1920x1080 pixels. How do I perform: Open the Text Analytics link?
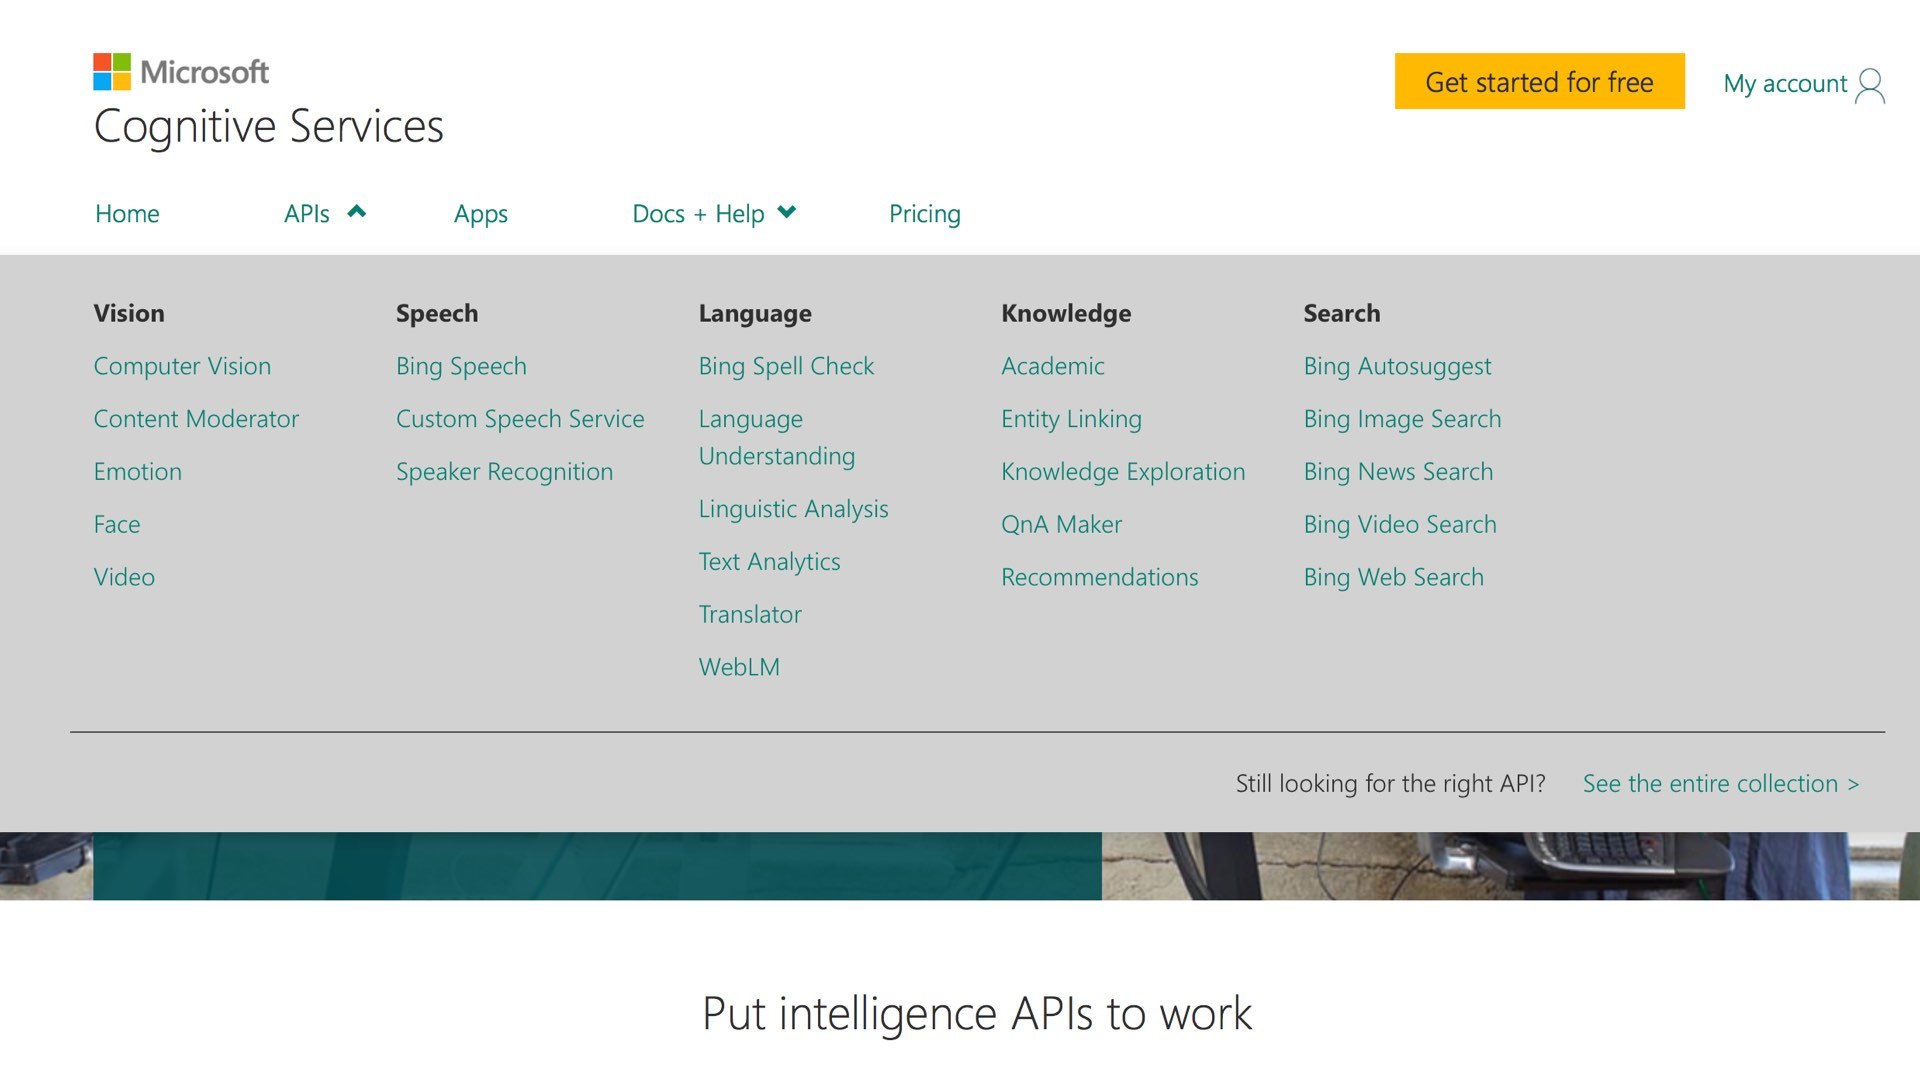(769, 562)
